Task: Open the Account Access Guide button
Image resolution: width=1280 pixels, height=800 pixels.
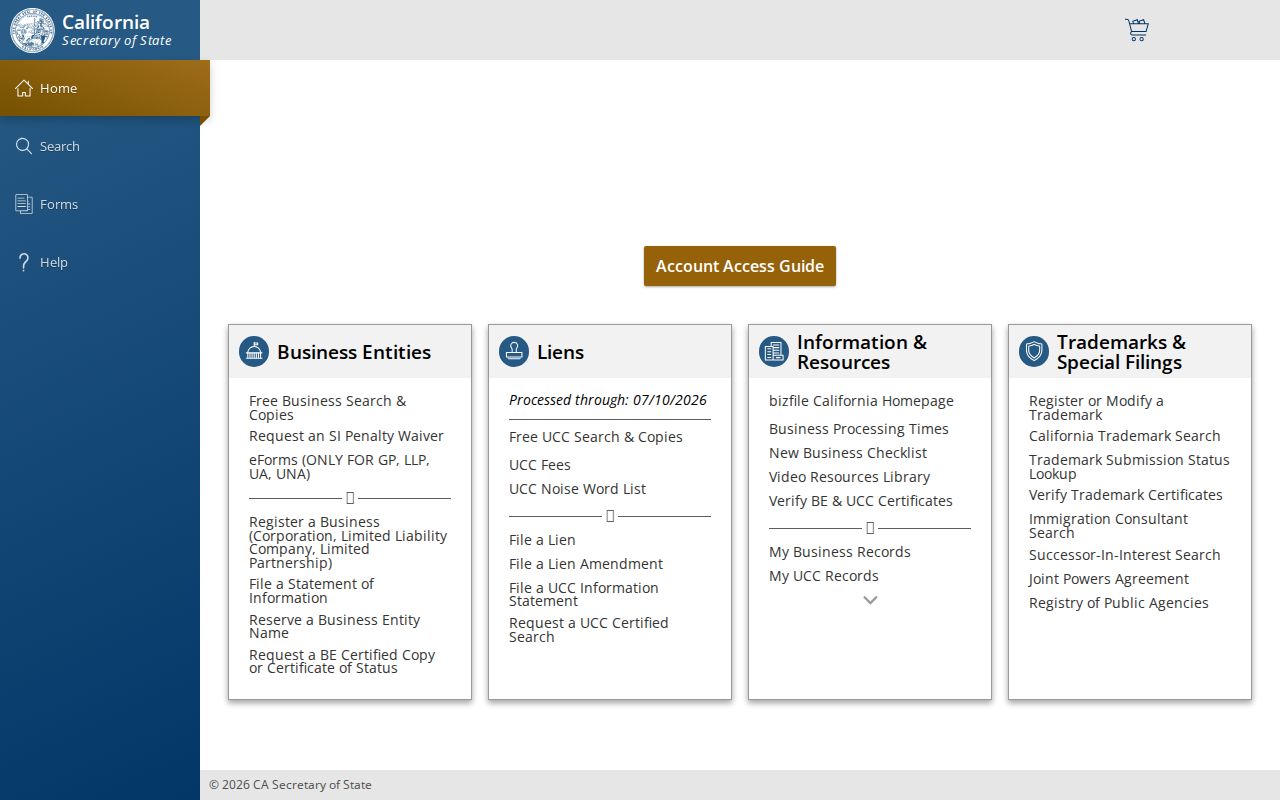Action: (740, 266)
